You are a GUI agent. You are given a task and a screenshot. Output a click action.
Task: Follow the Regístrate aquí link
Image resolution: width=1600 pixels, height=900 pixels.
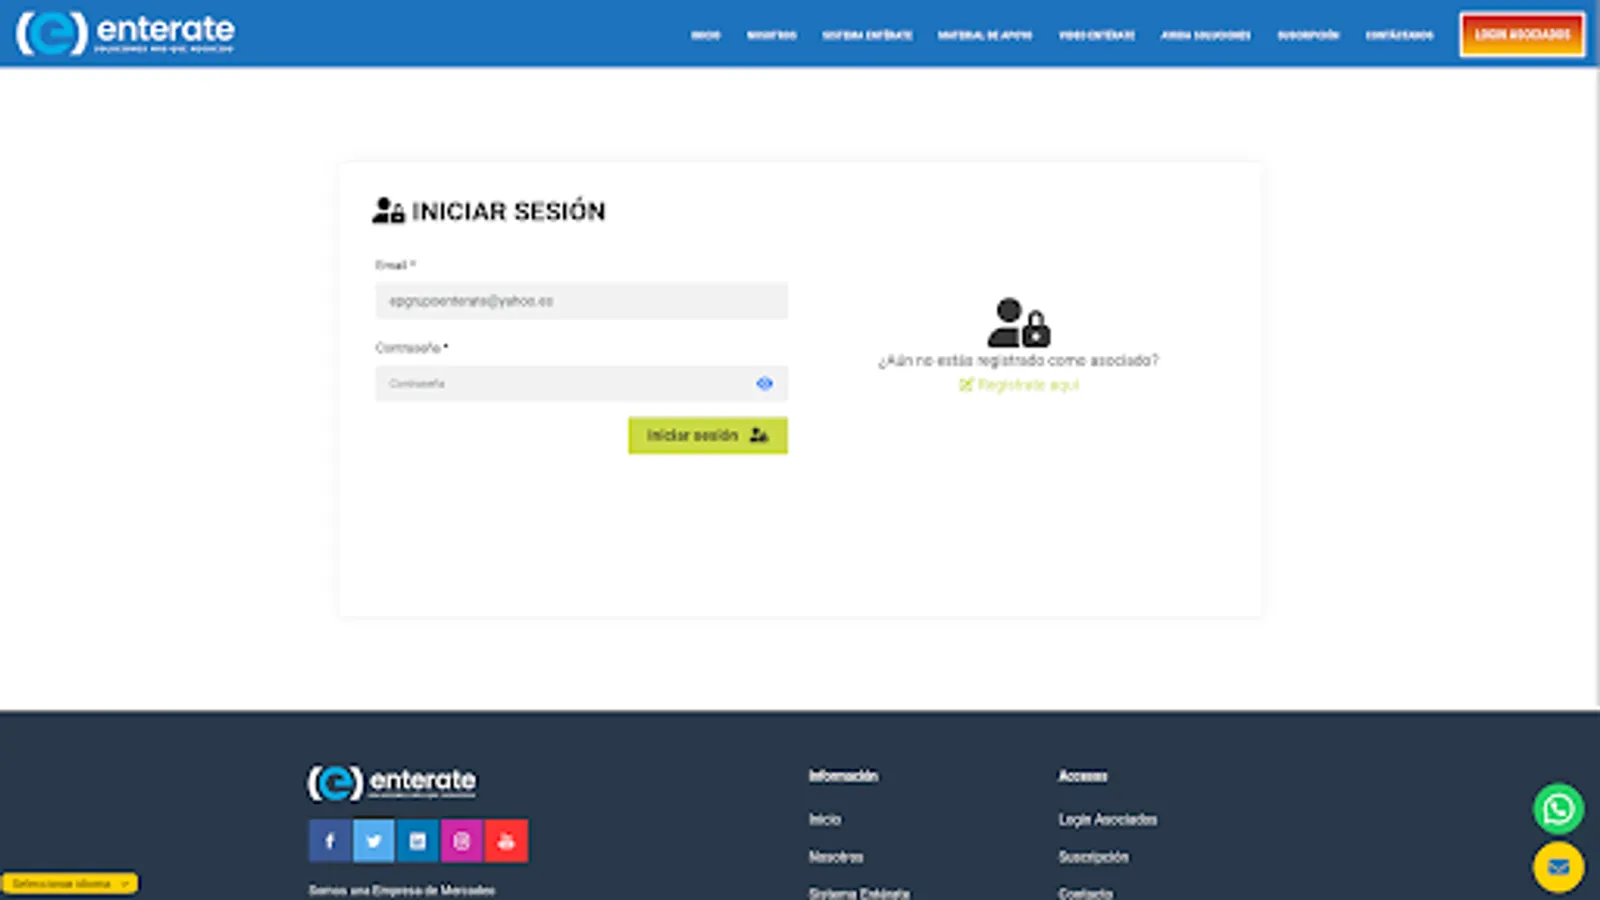(1020, 386)
